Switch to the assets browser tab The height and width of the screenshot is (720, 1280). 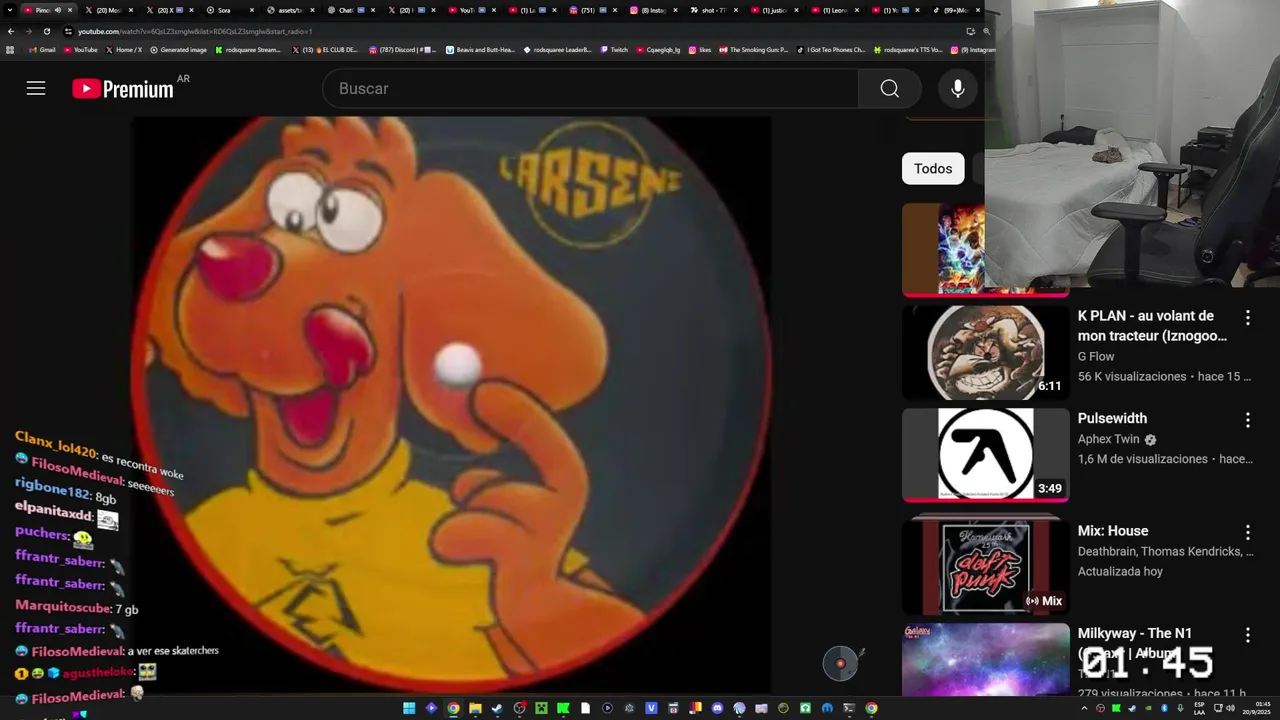pyautogui.click(x=291, y=10)
